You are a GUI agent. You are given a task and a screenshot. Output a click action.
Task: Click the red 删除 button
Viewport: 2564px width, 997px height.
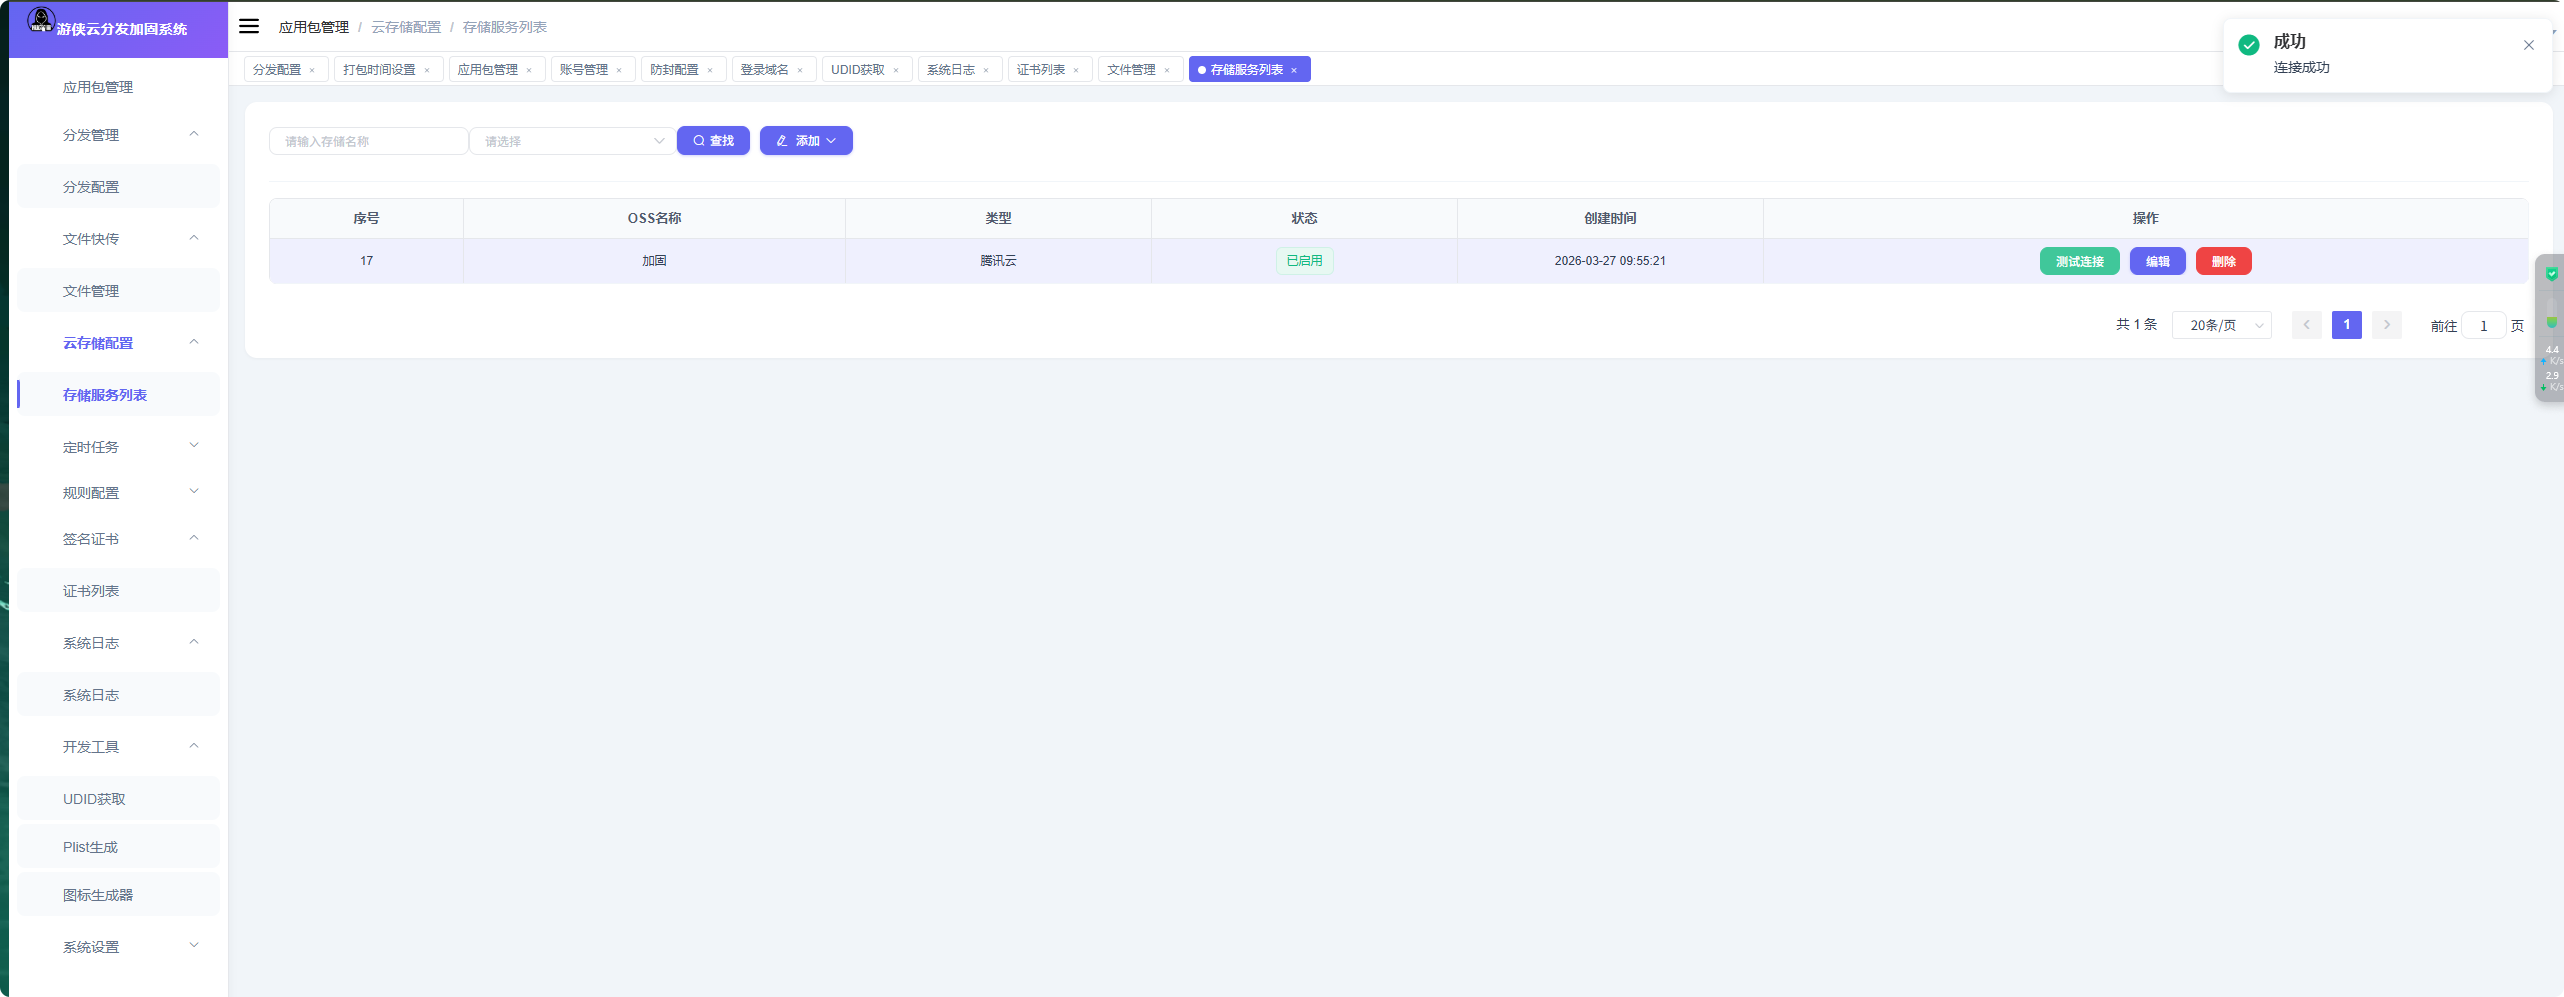coord(2223,261)
